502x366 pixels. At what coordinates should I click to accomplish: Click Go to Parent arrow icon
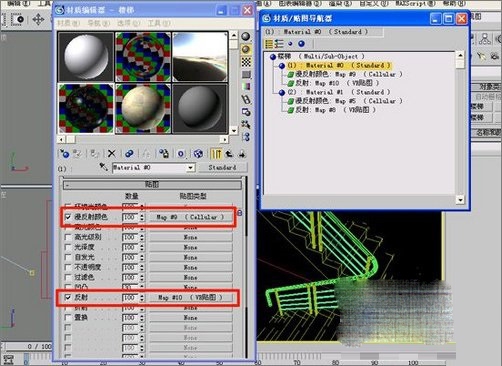(x=229, y=154)
